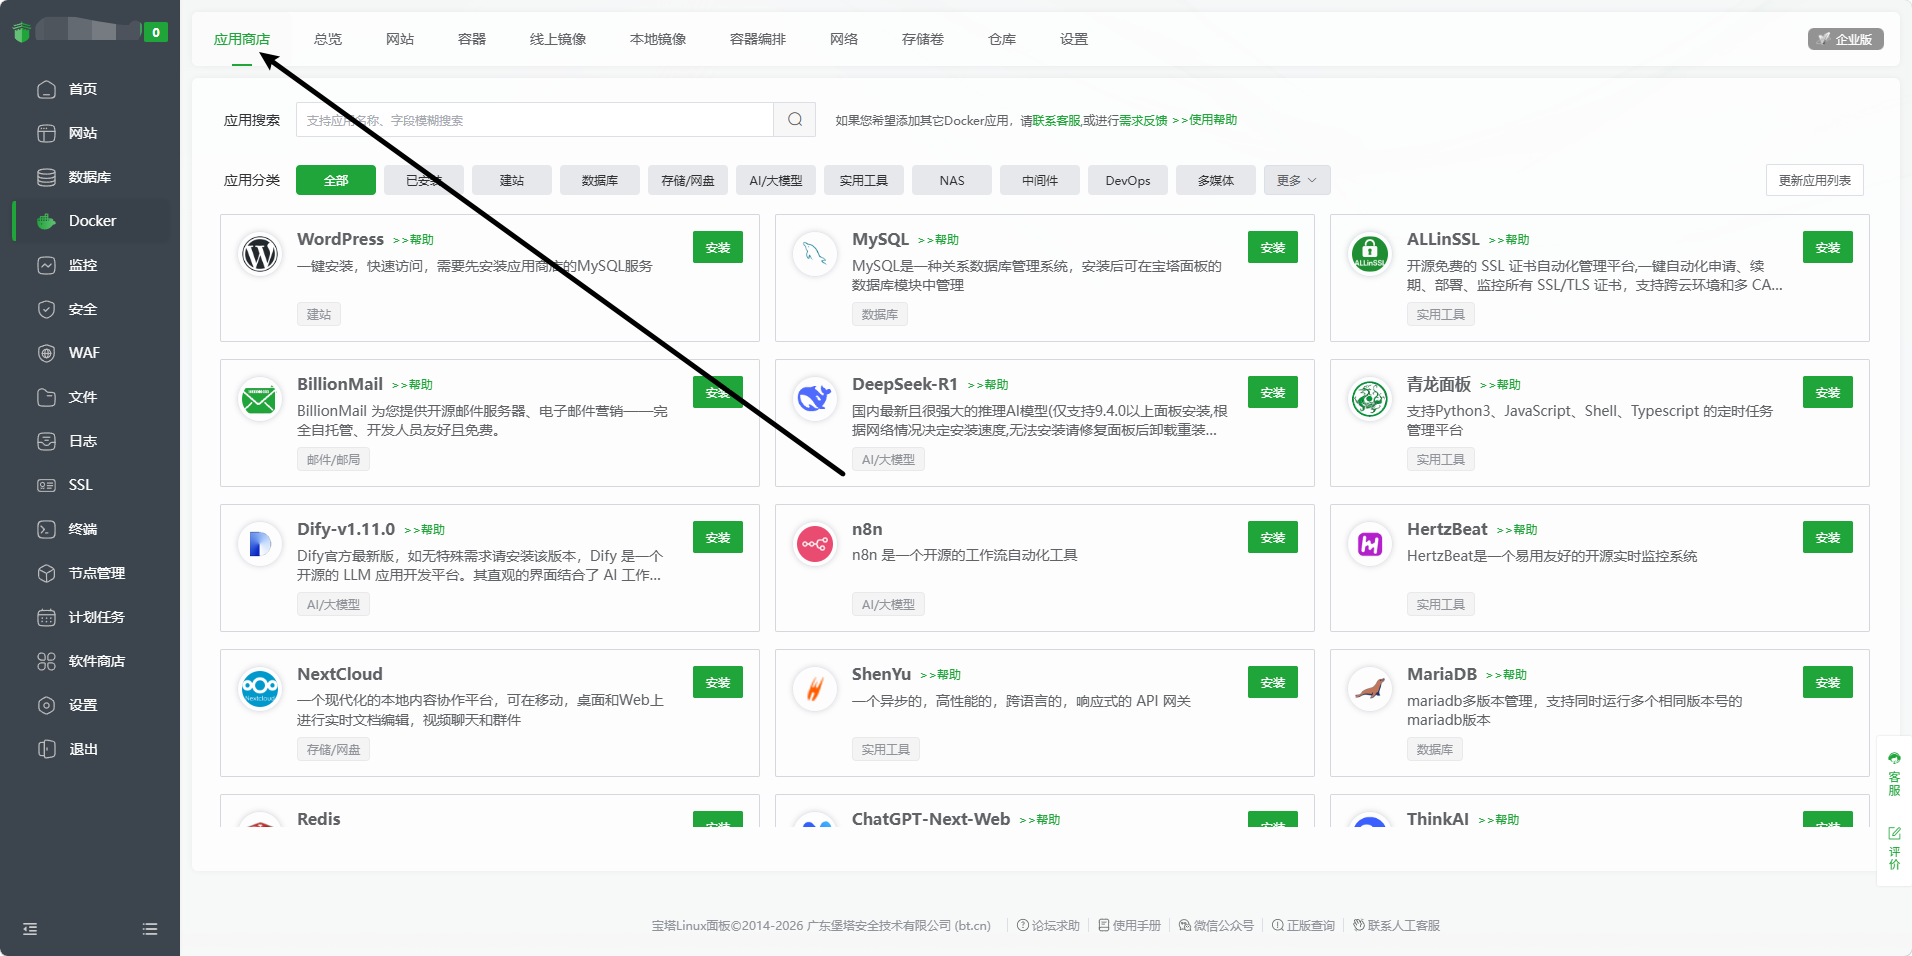Switch to the 容器 tab
The width and height of the screenshot is (1912, 956).
[x=472, y=39]
